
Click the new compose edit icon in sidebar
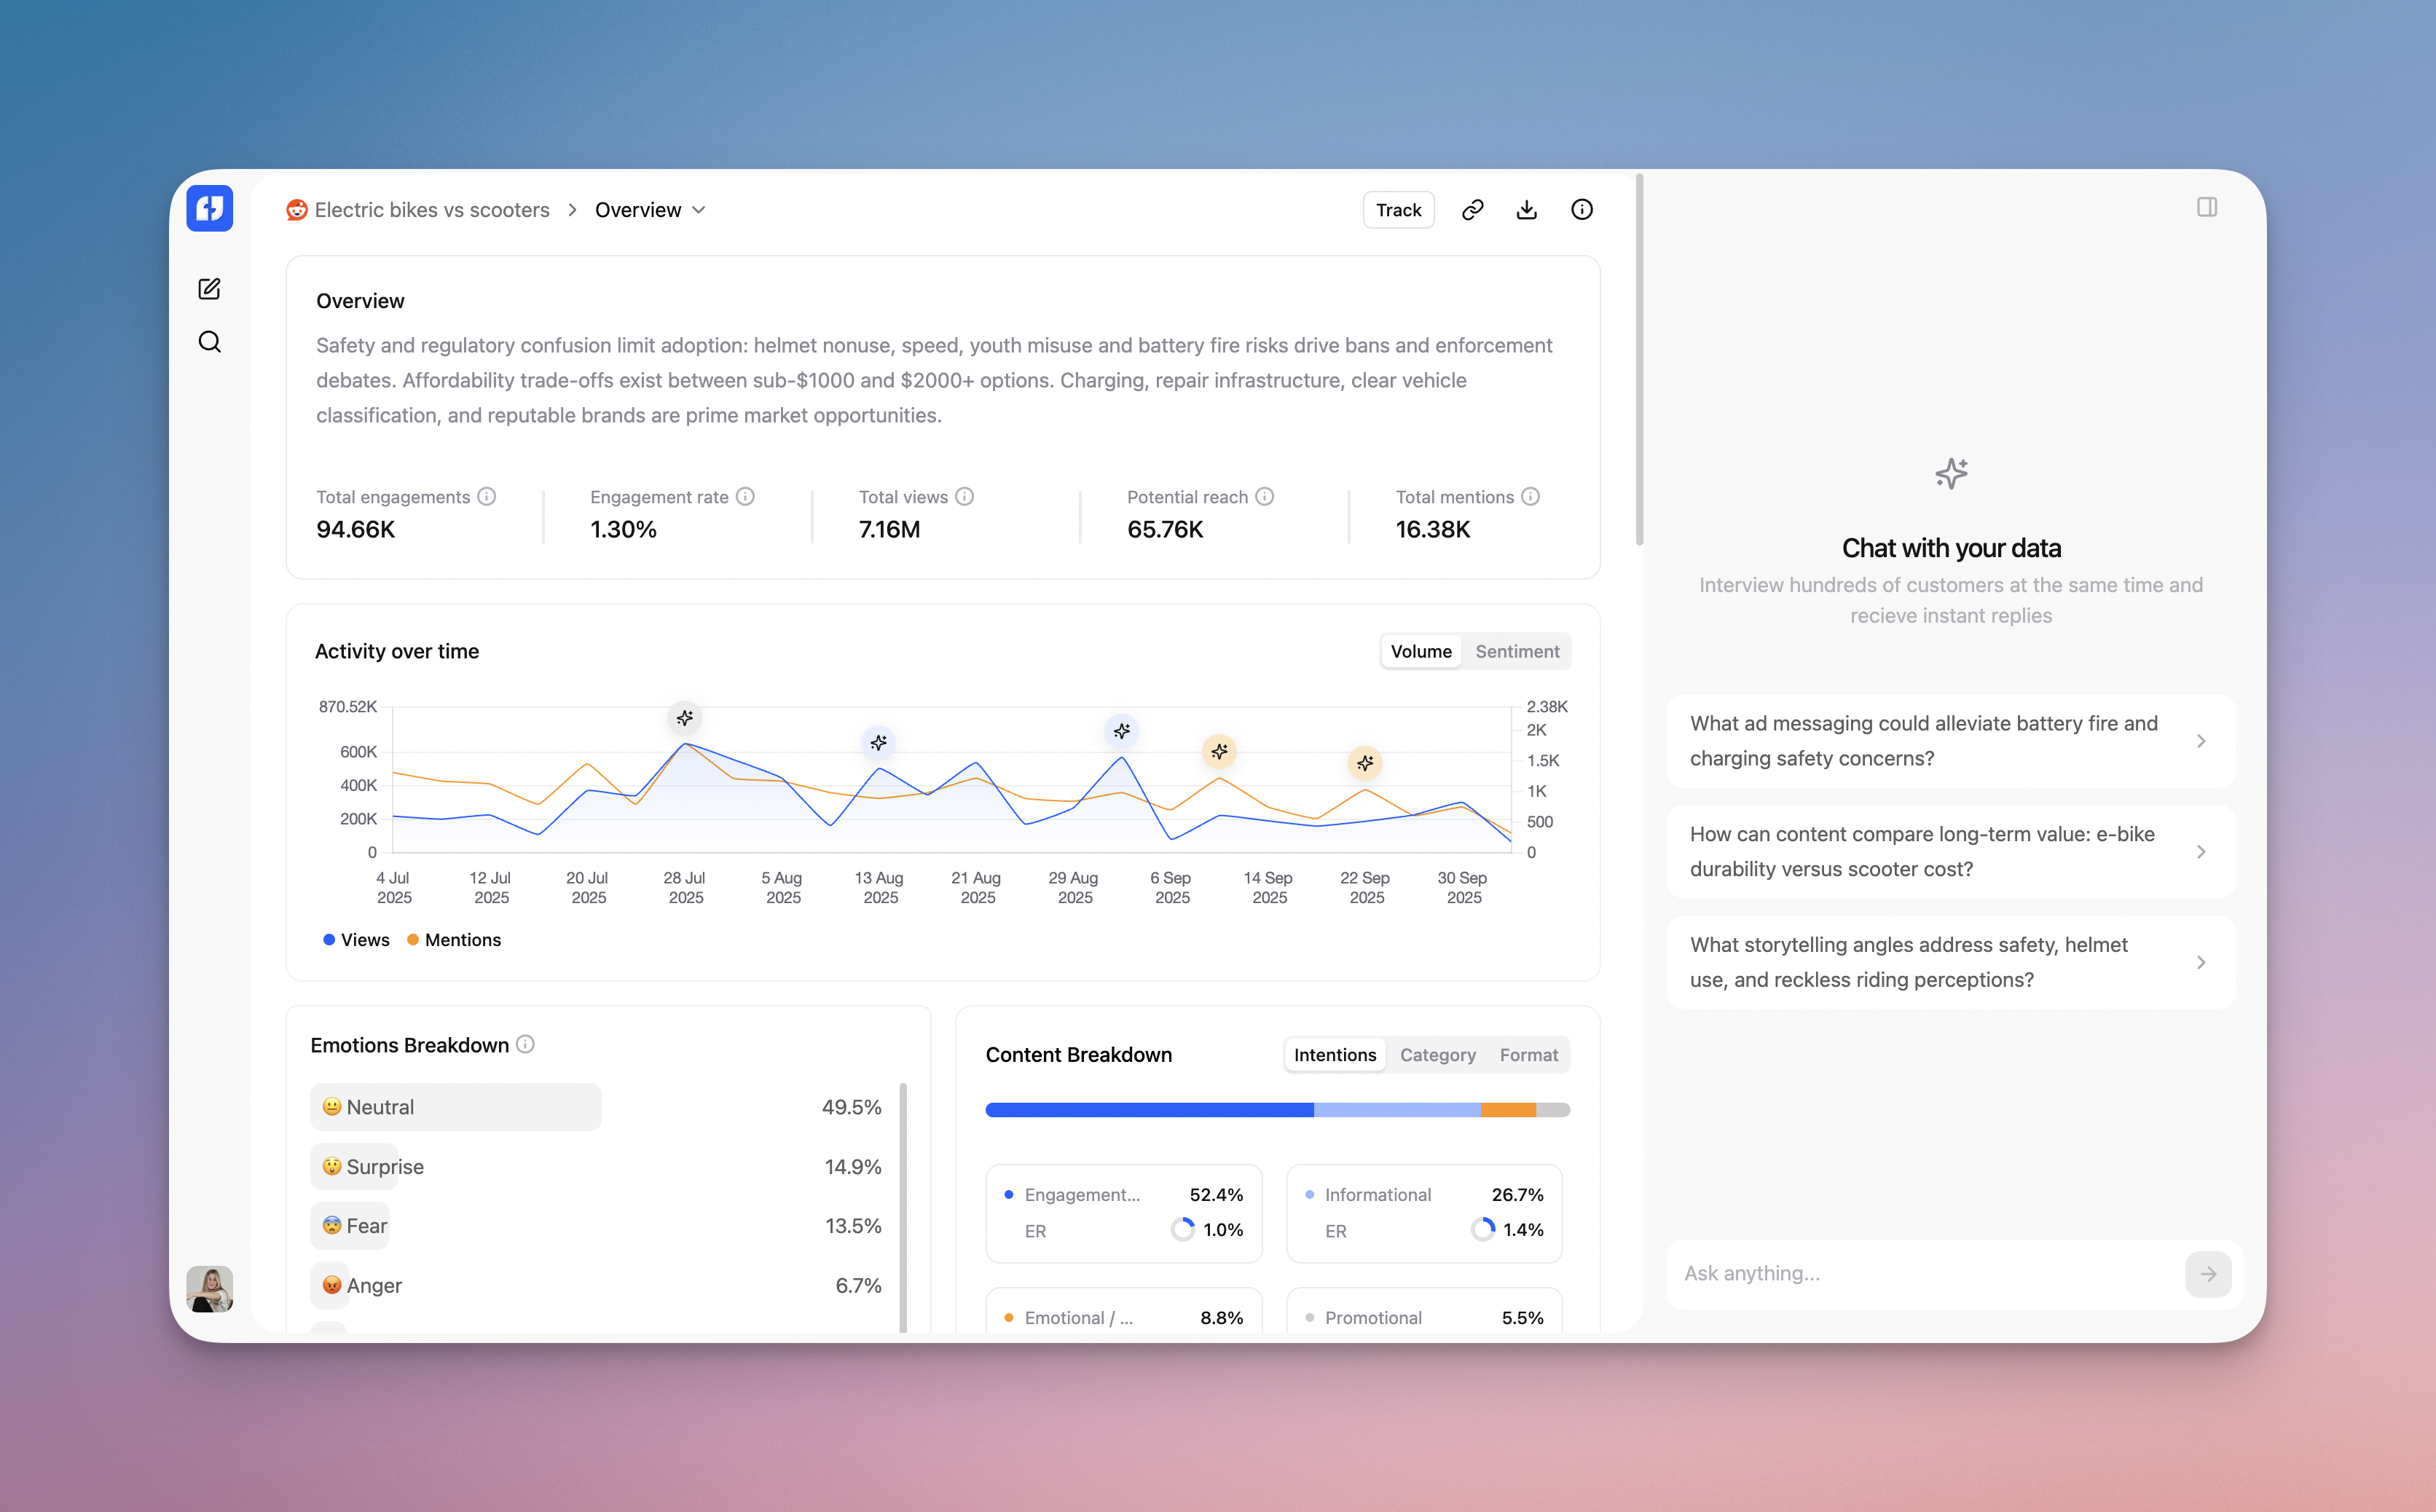(x=209, y=289)
